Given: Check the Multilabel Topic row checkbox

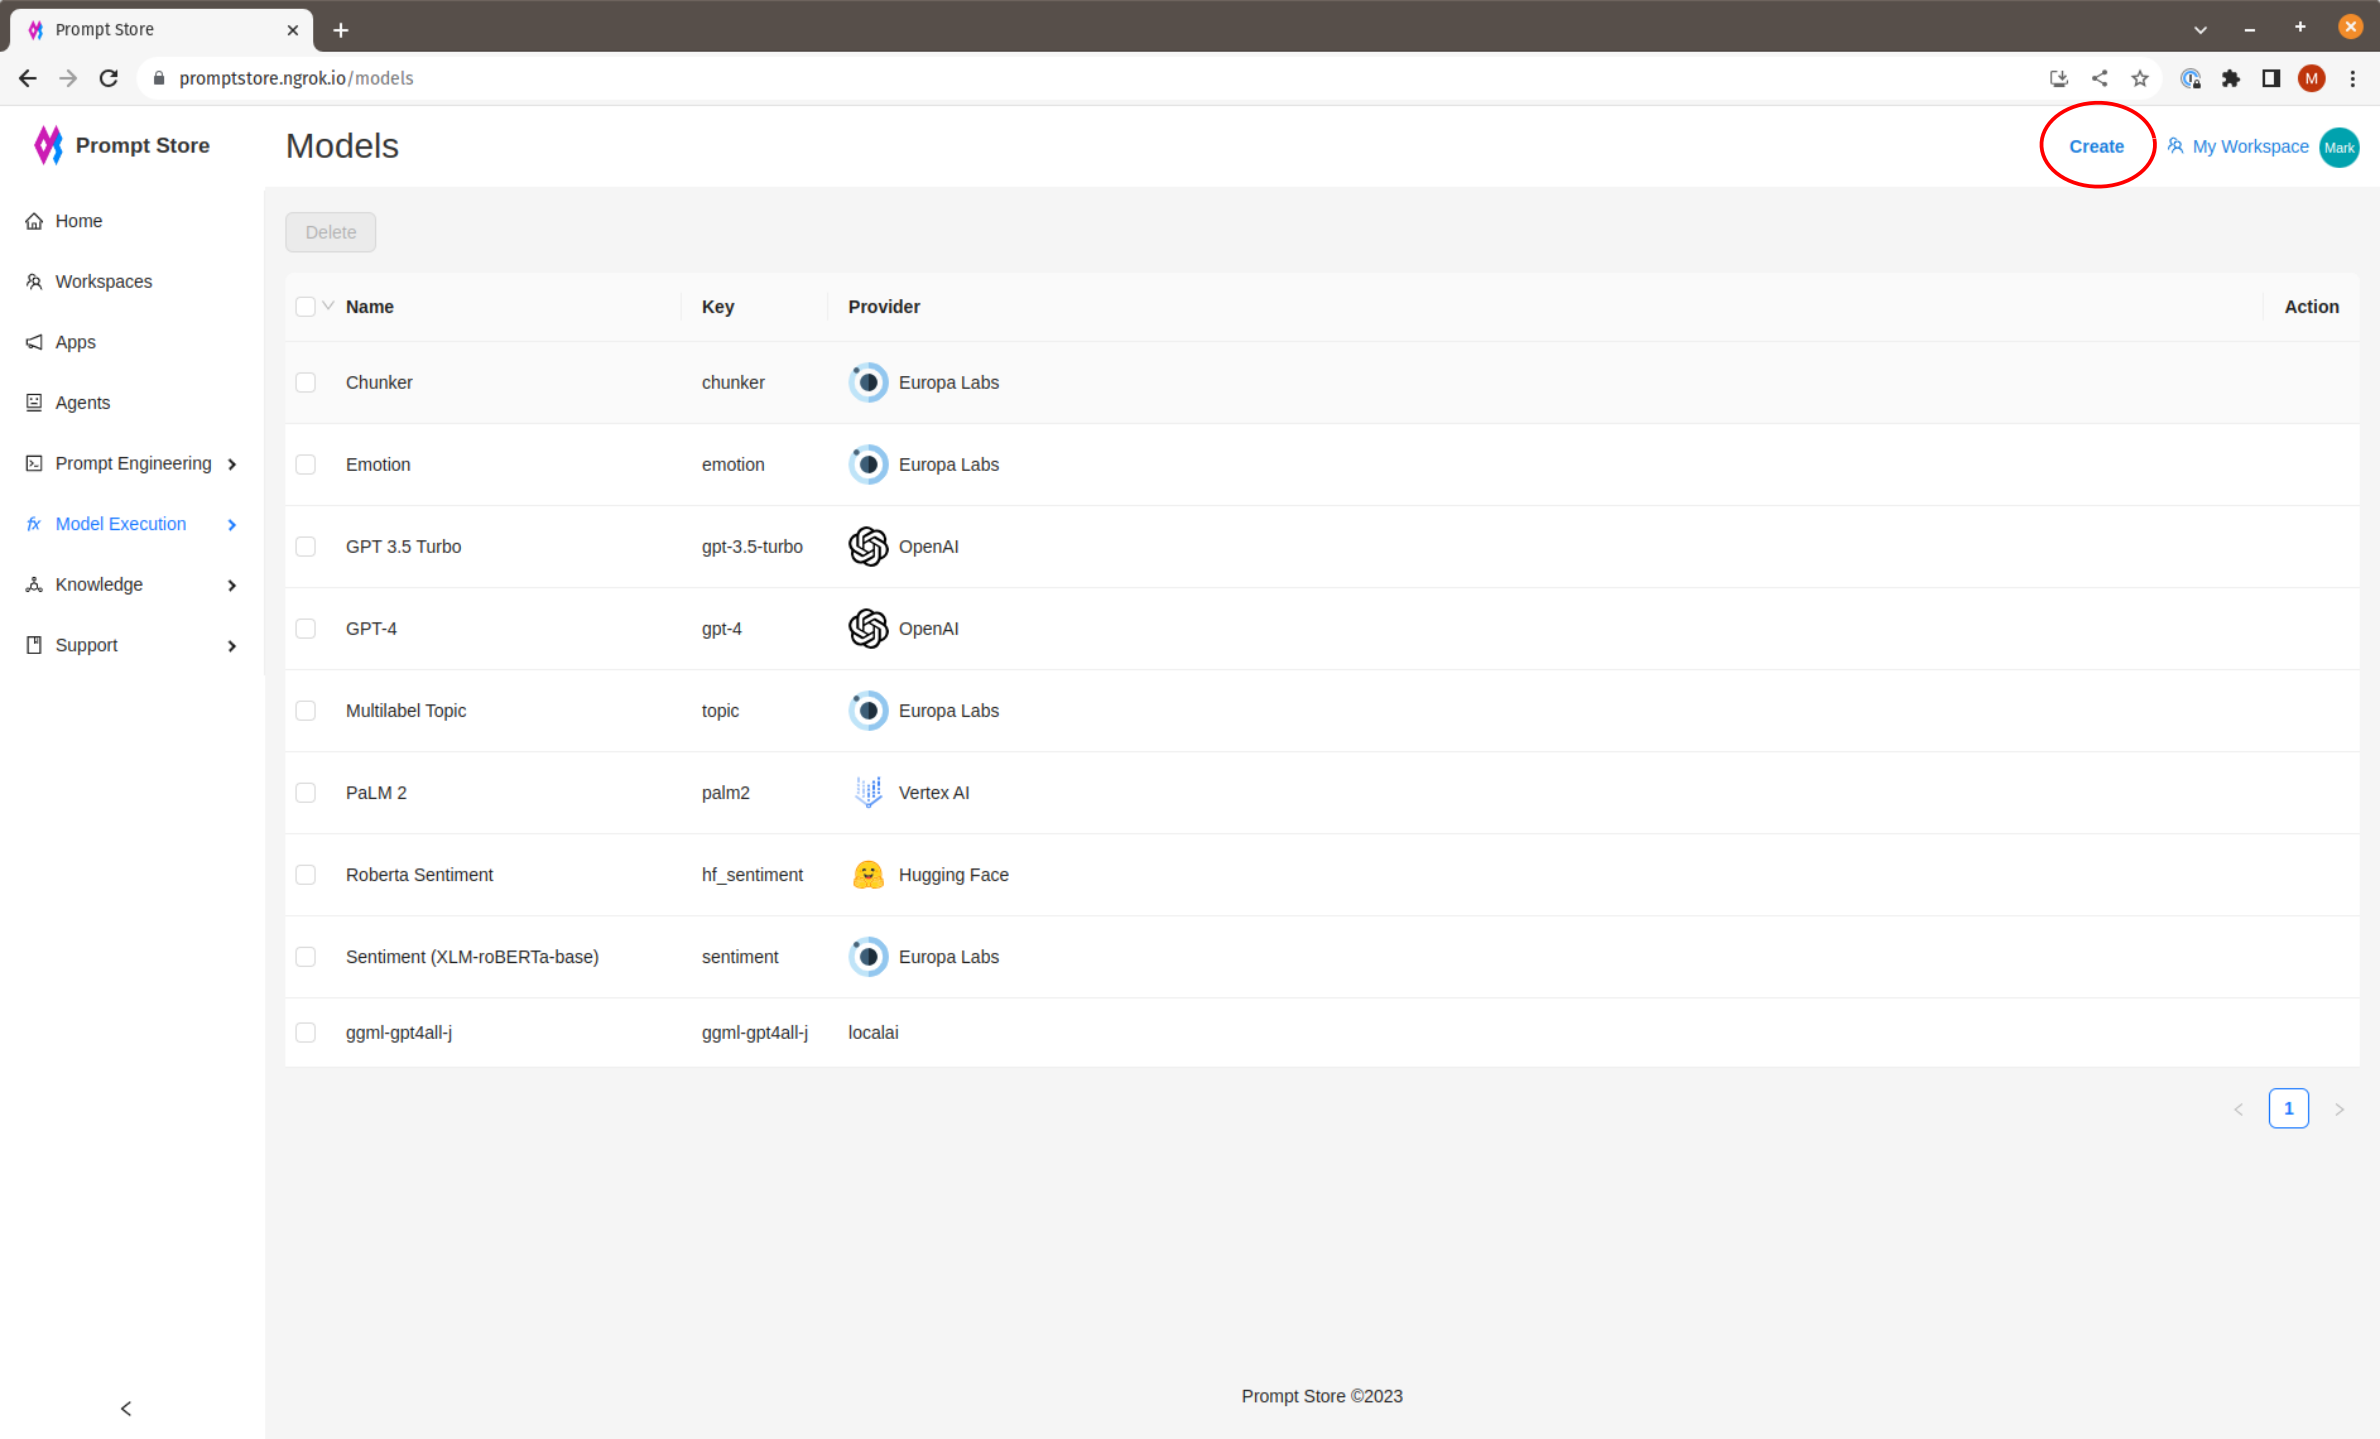Looking at the screenshot, I should [x=306, y=711].
